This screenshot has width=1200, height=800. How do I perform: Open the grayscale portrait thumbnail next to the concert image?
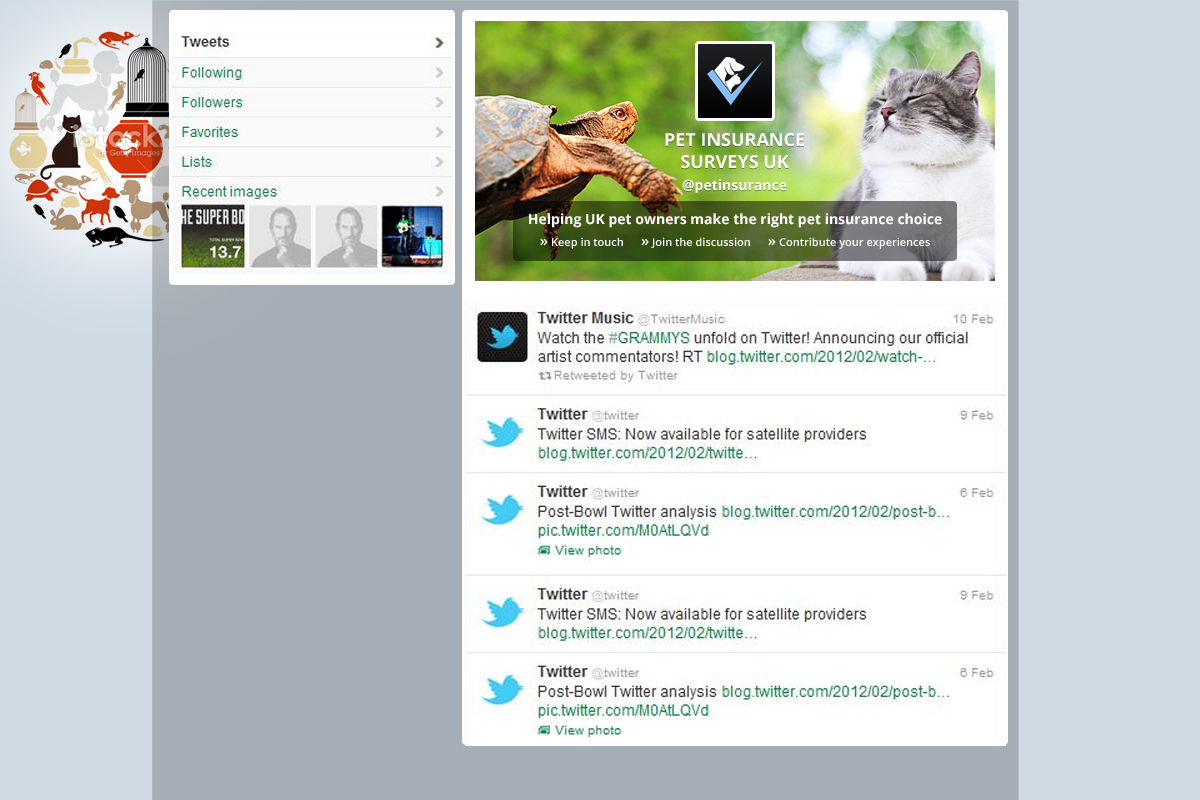tap(346, 237)
